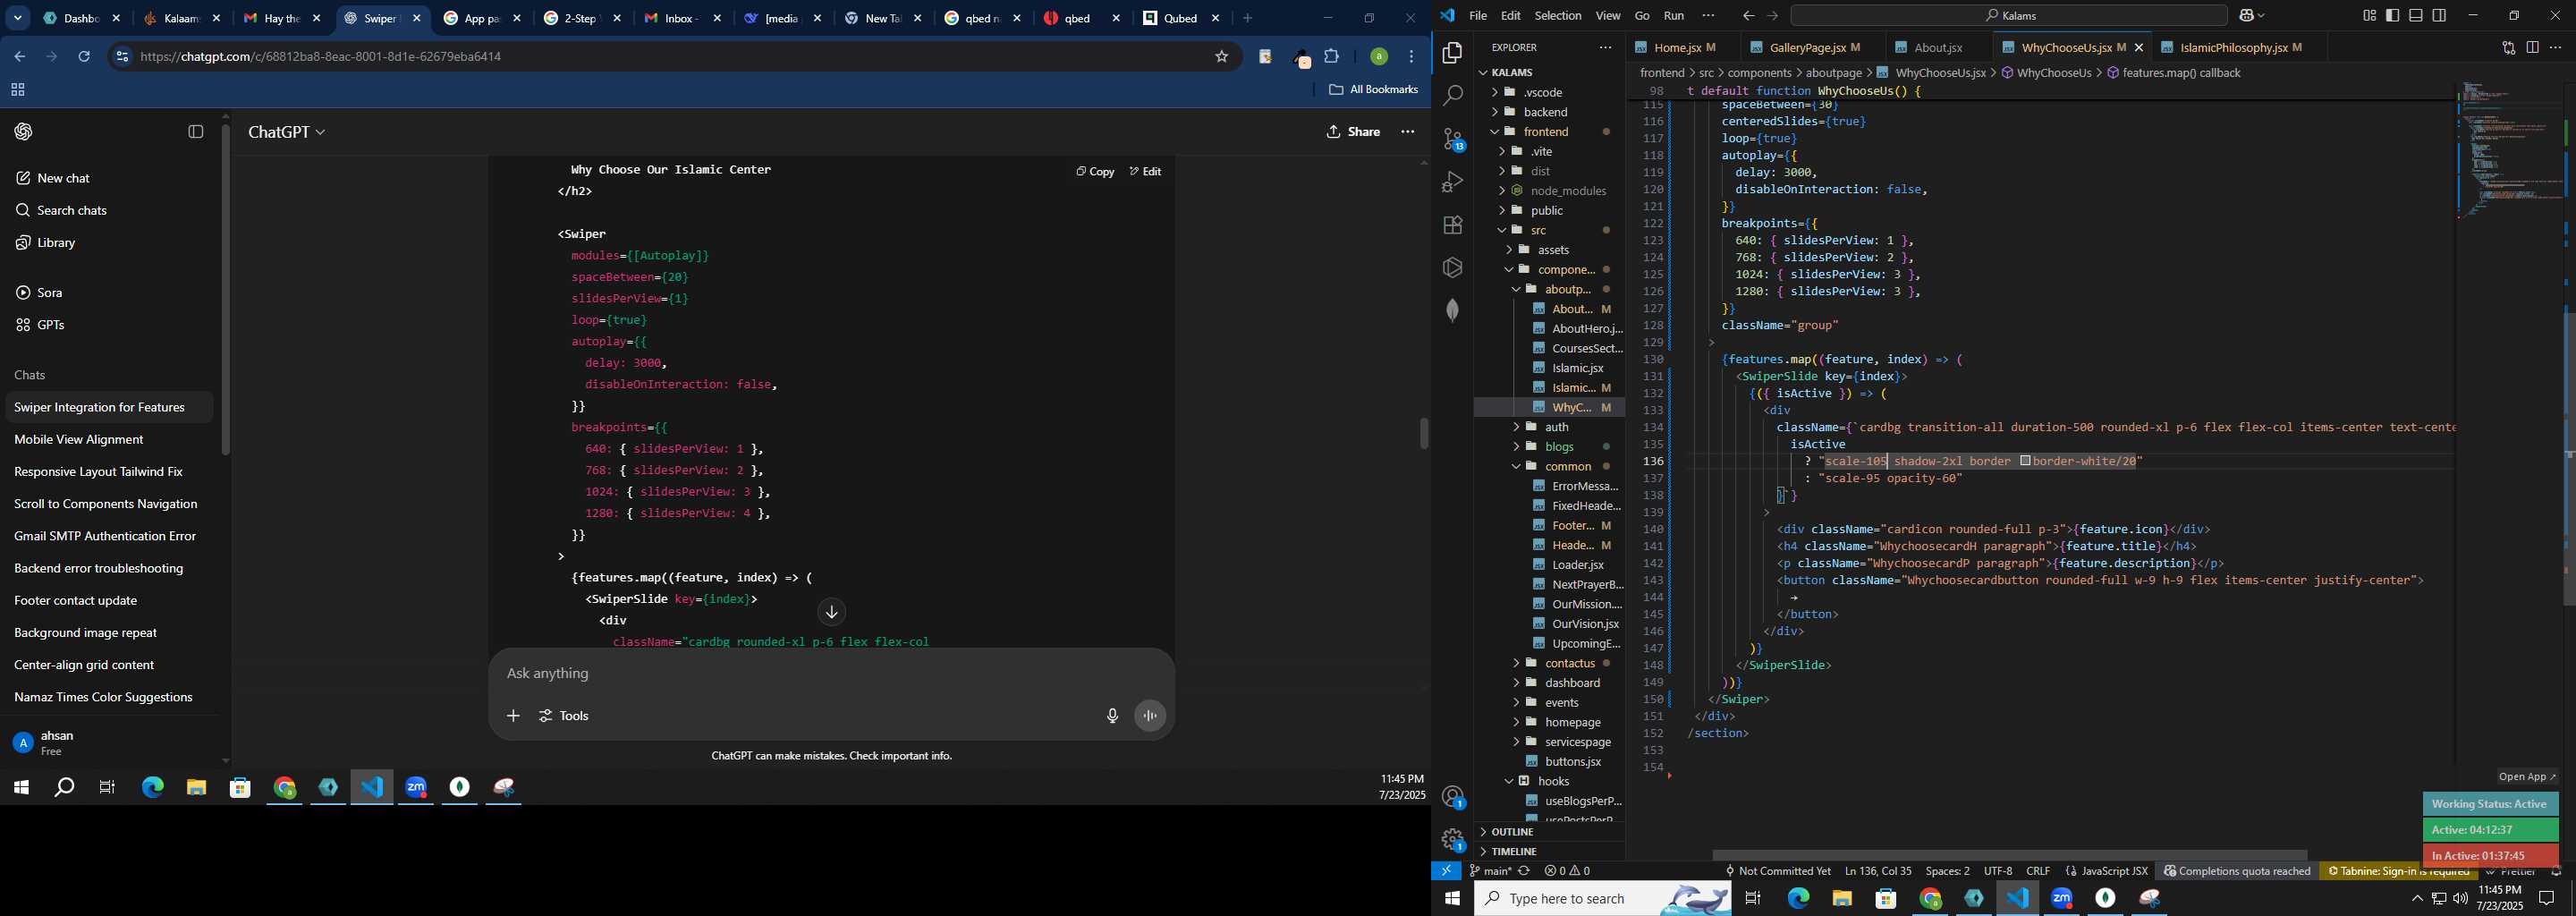The width and height of the screenshot is (2576, 916).
Task: Open Zoom from inner taskbar
Action: pyautogui.click(x=416, y=788)
